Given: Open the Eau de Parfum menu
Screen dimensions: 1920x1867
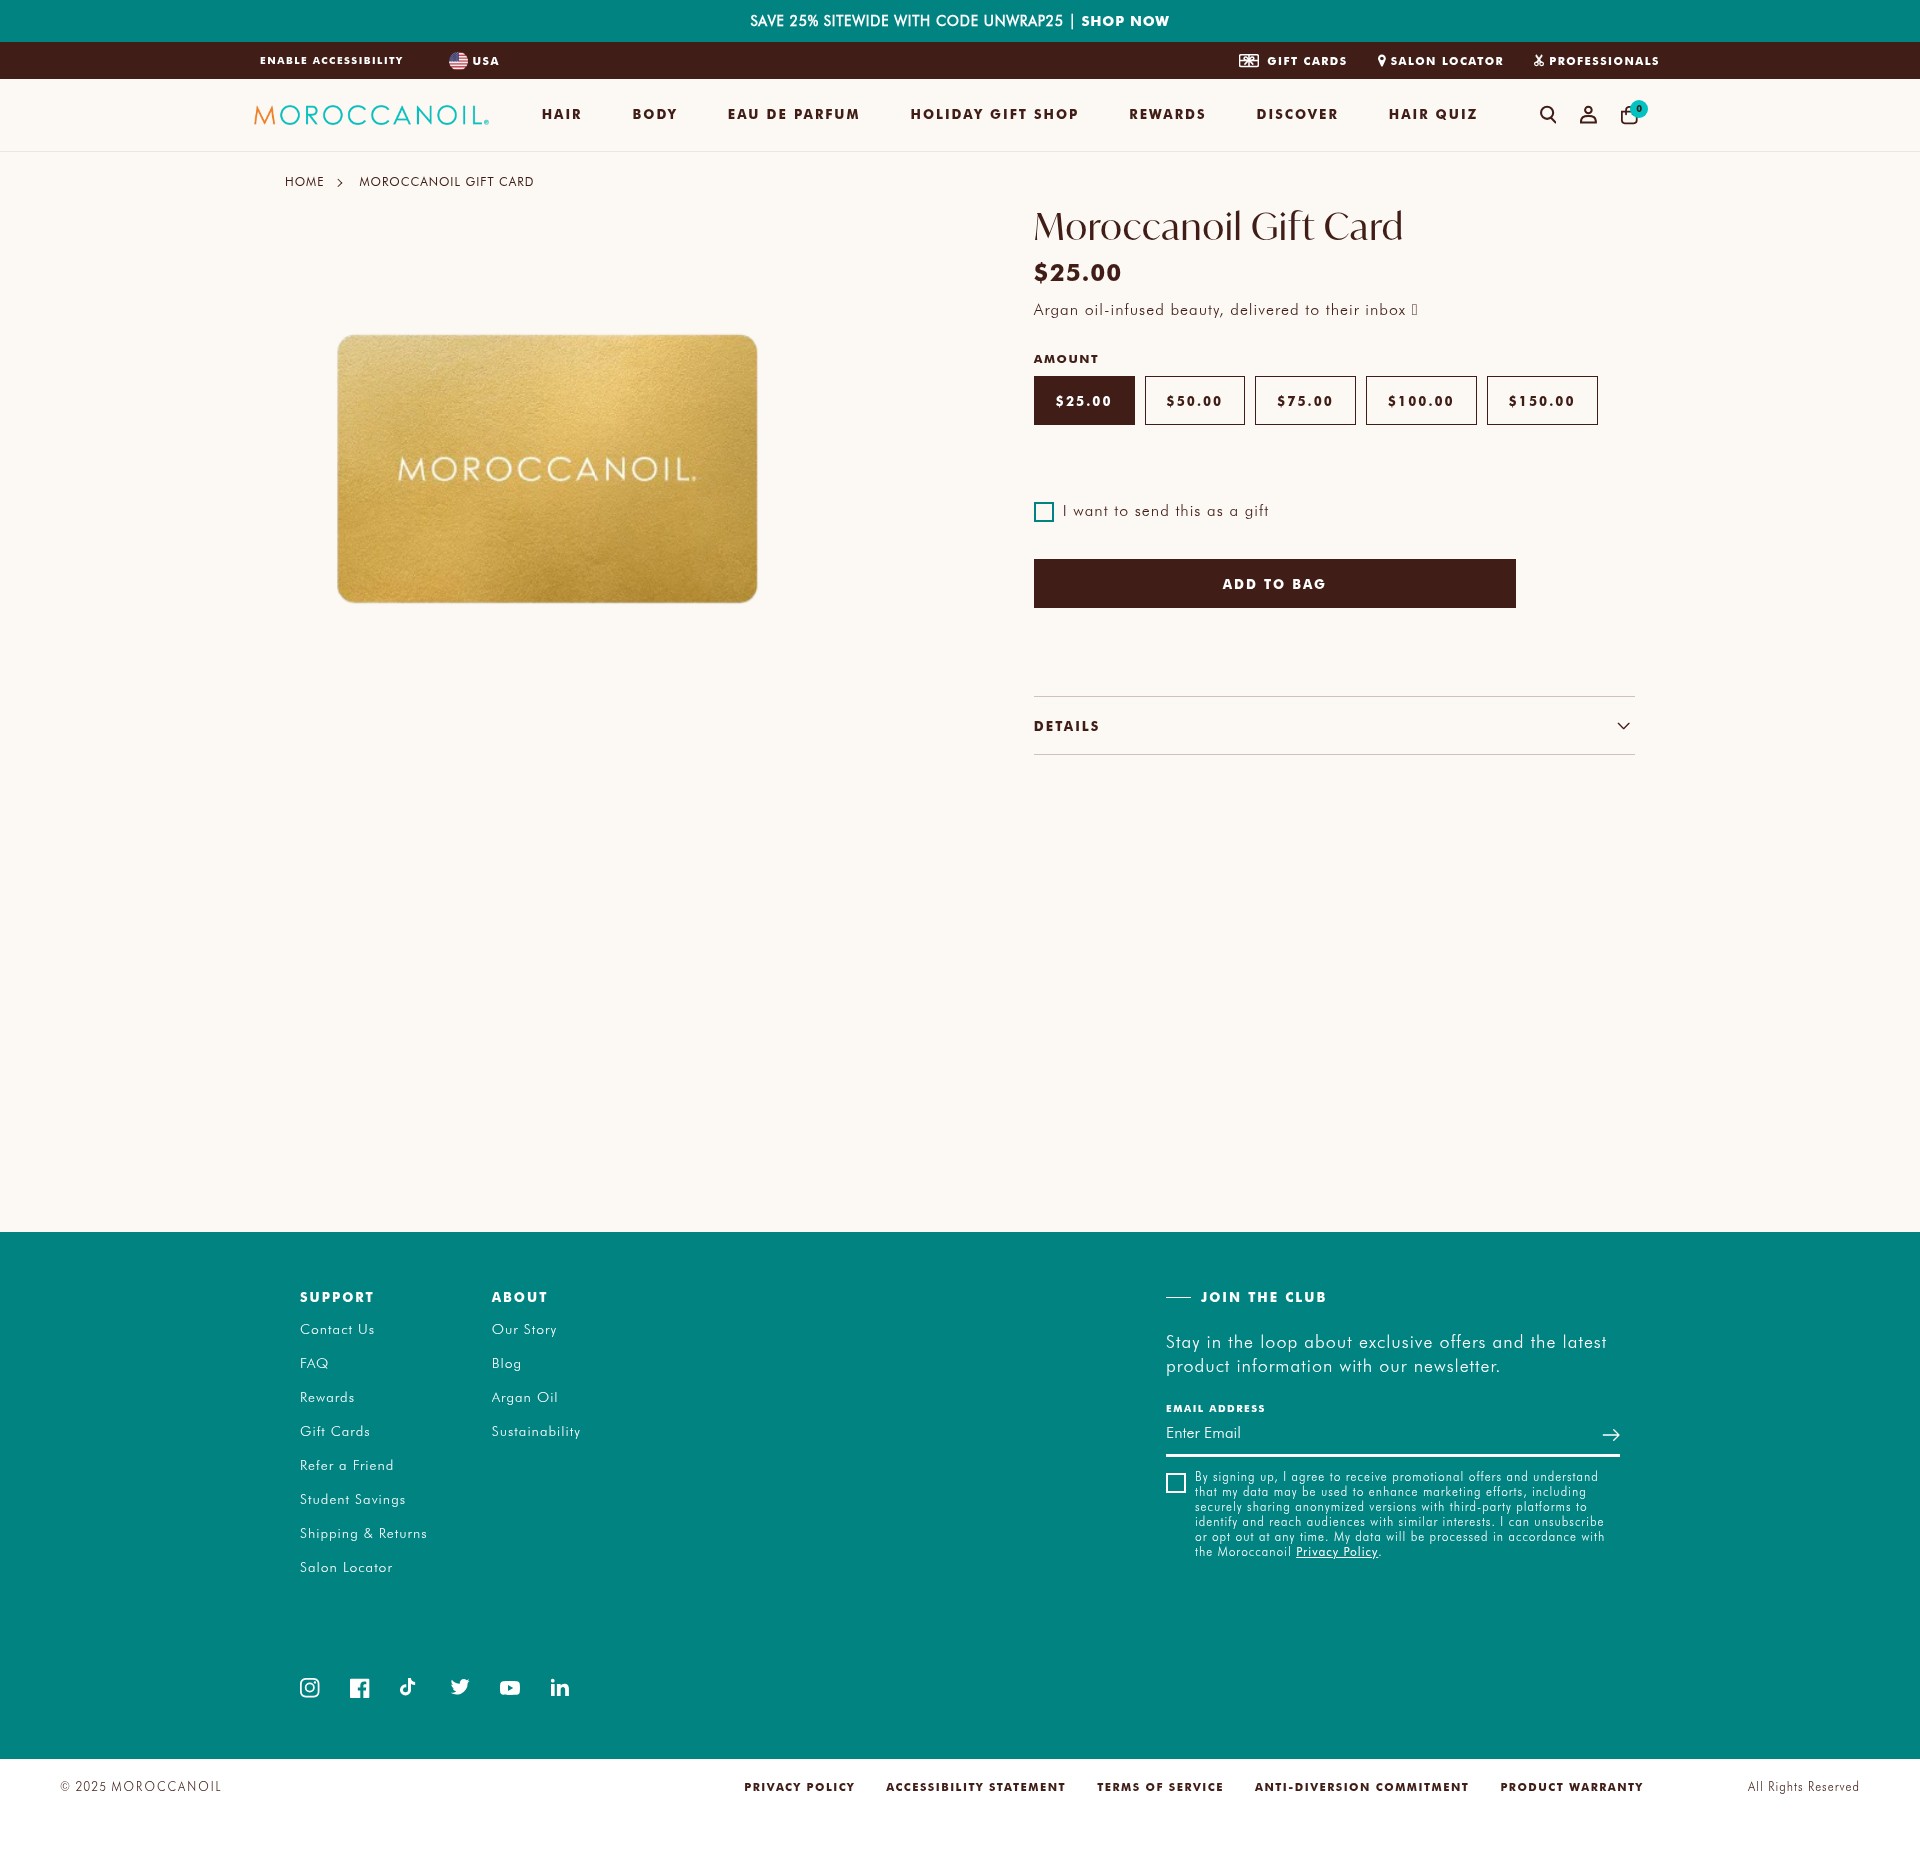Looking at the screenshot, I should [794, 114].
